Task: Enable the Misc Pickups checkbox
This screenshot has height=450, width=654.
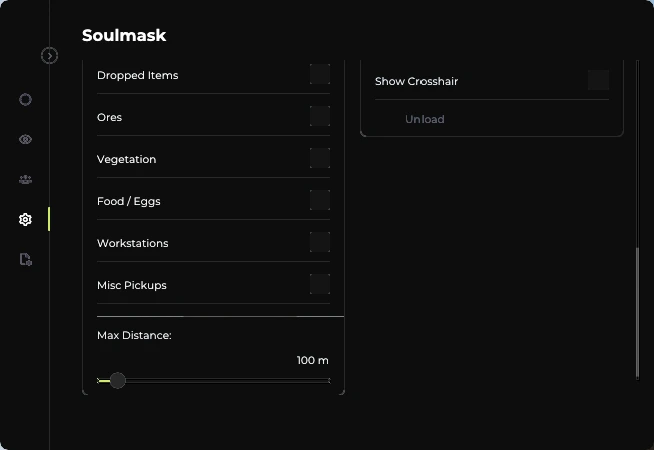Action: (x=320, y=284)
